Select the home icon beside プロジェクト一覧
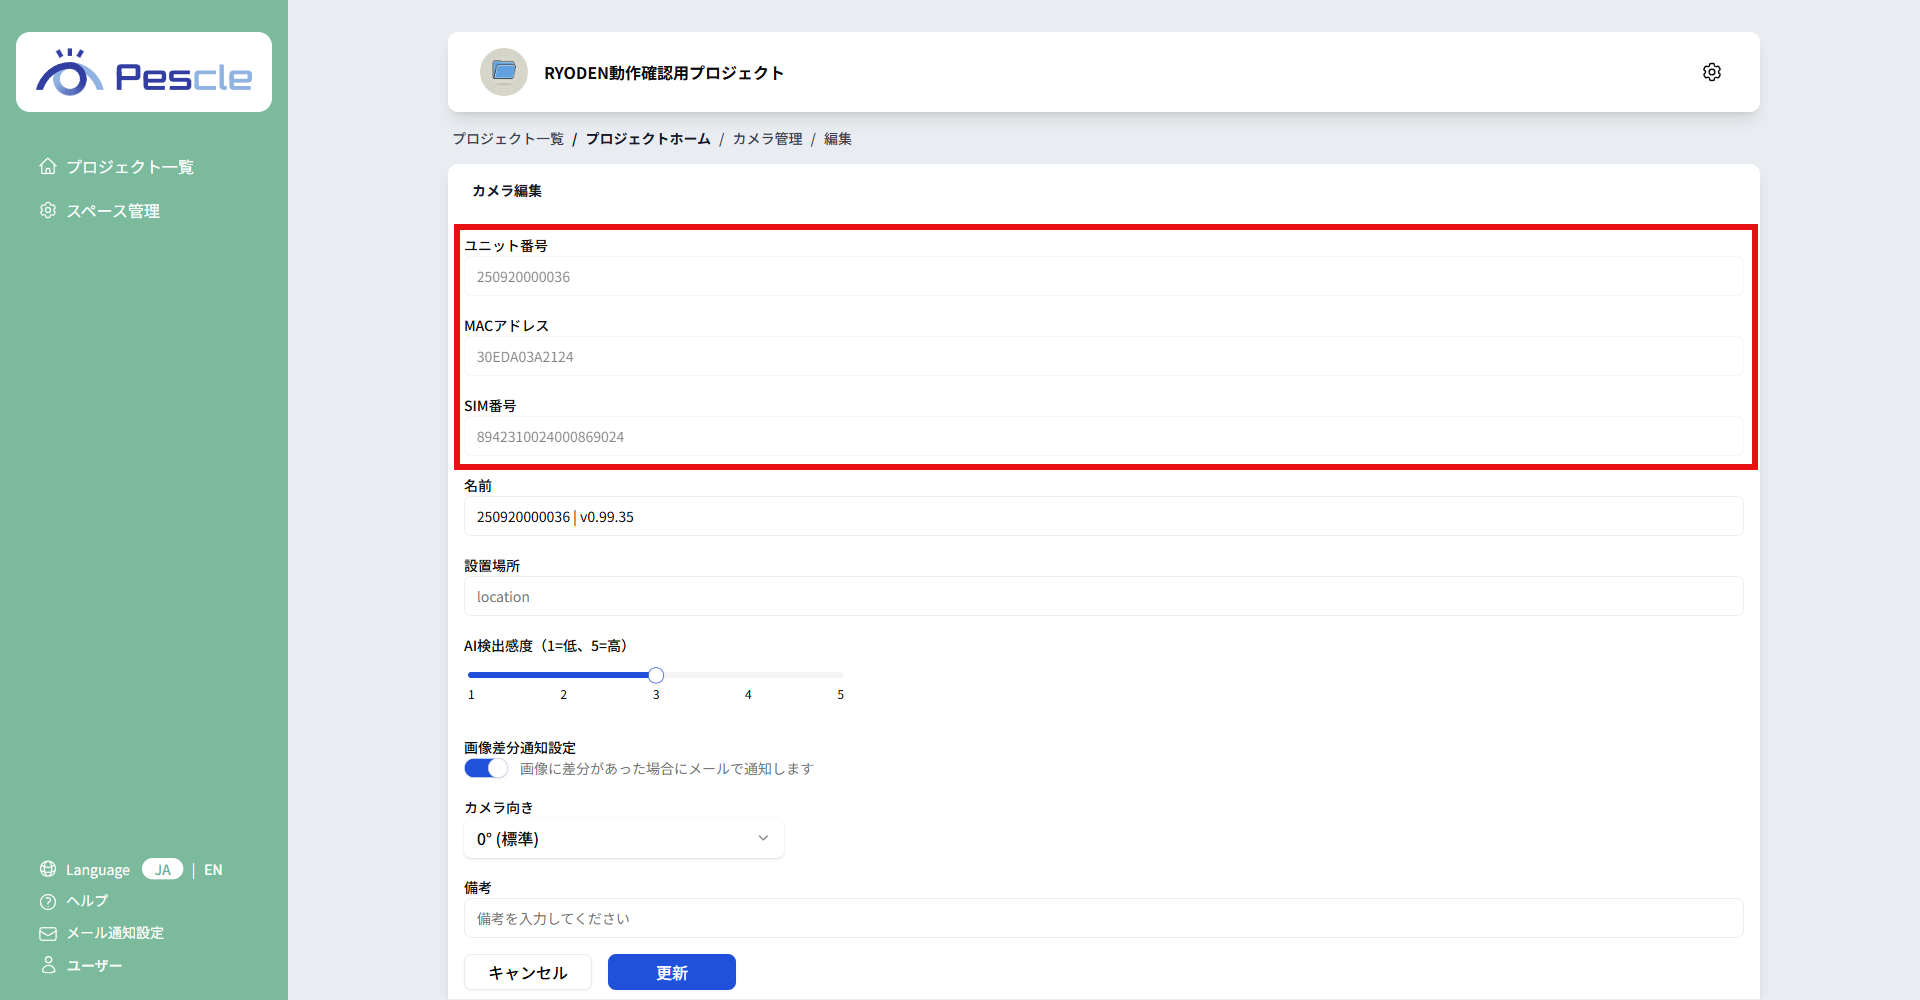Image resolution: width=1920 pixels, height=1000 pixels. click(47, 166)
